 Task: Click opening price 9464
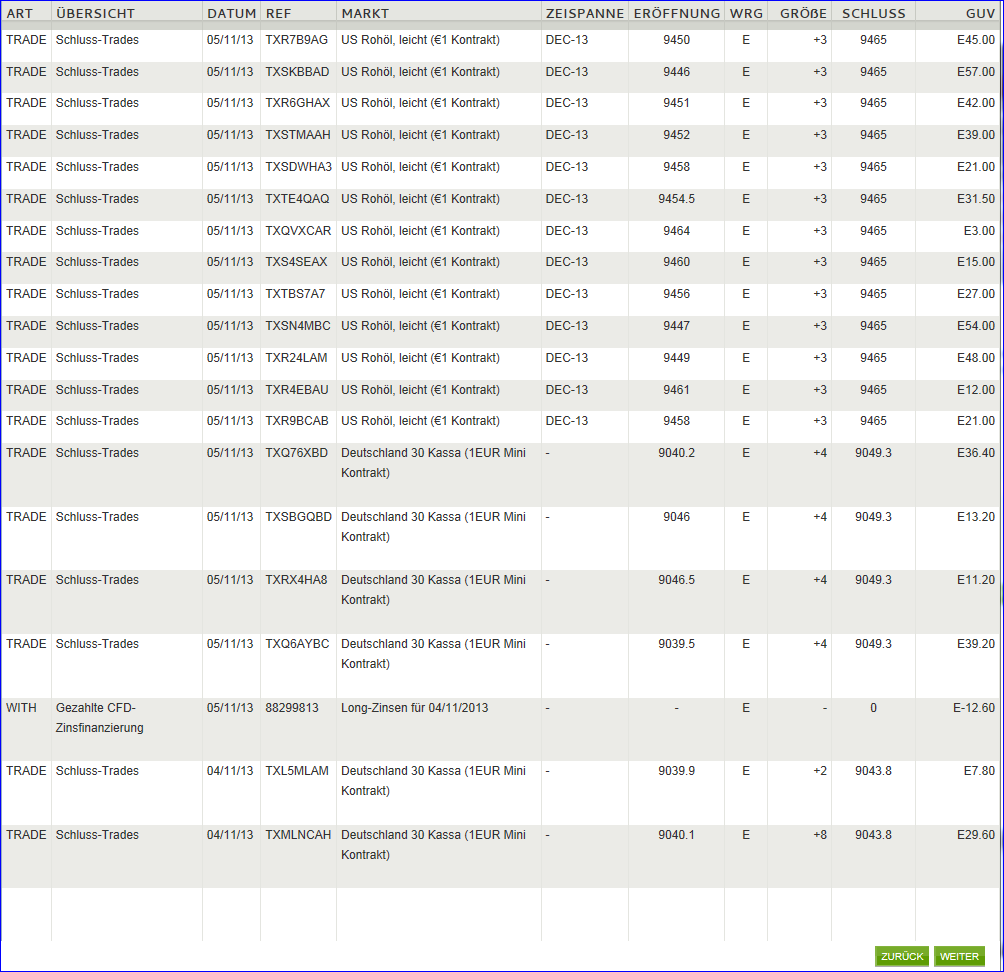coord(676,231)
